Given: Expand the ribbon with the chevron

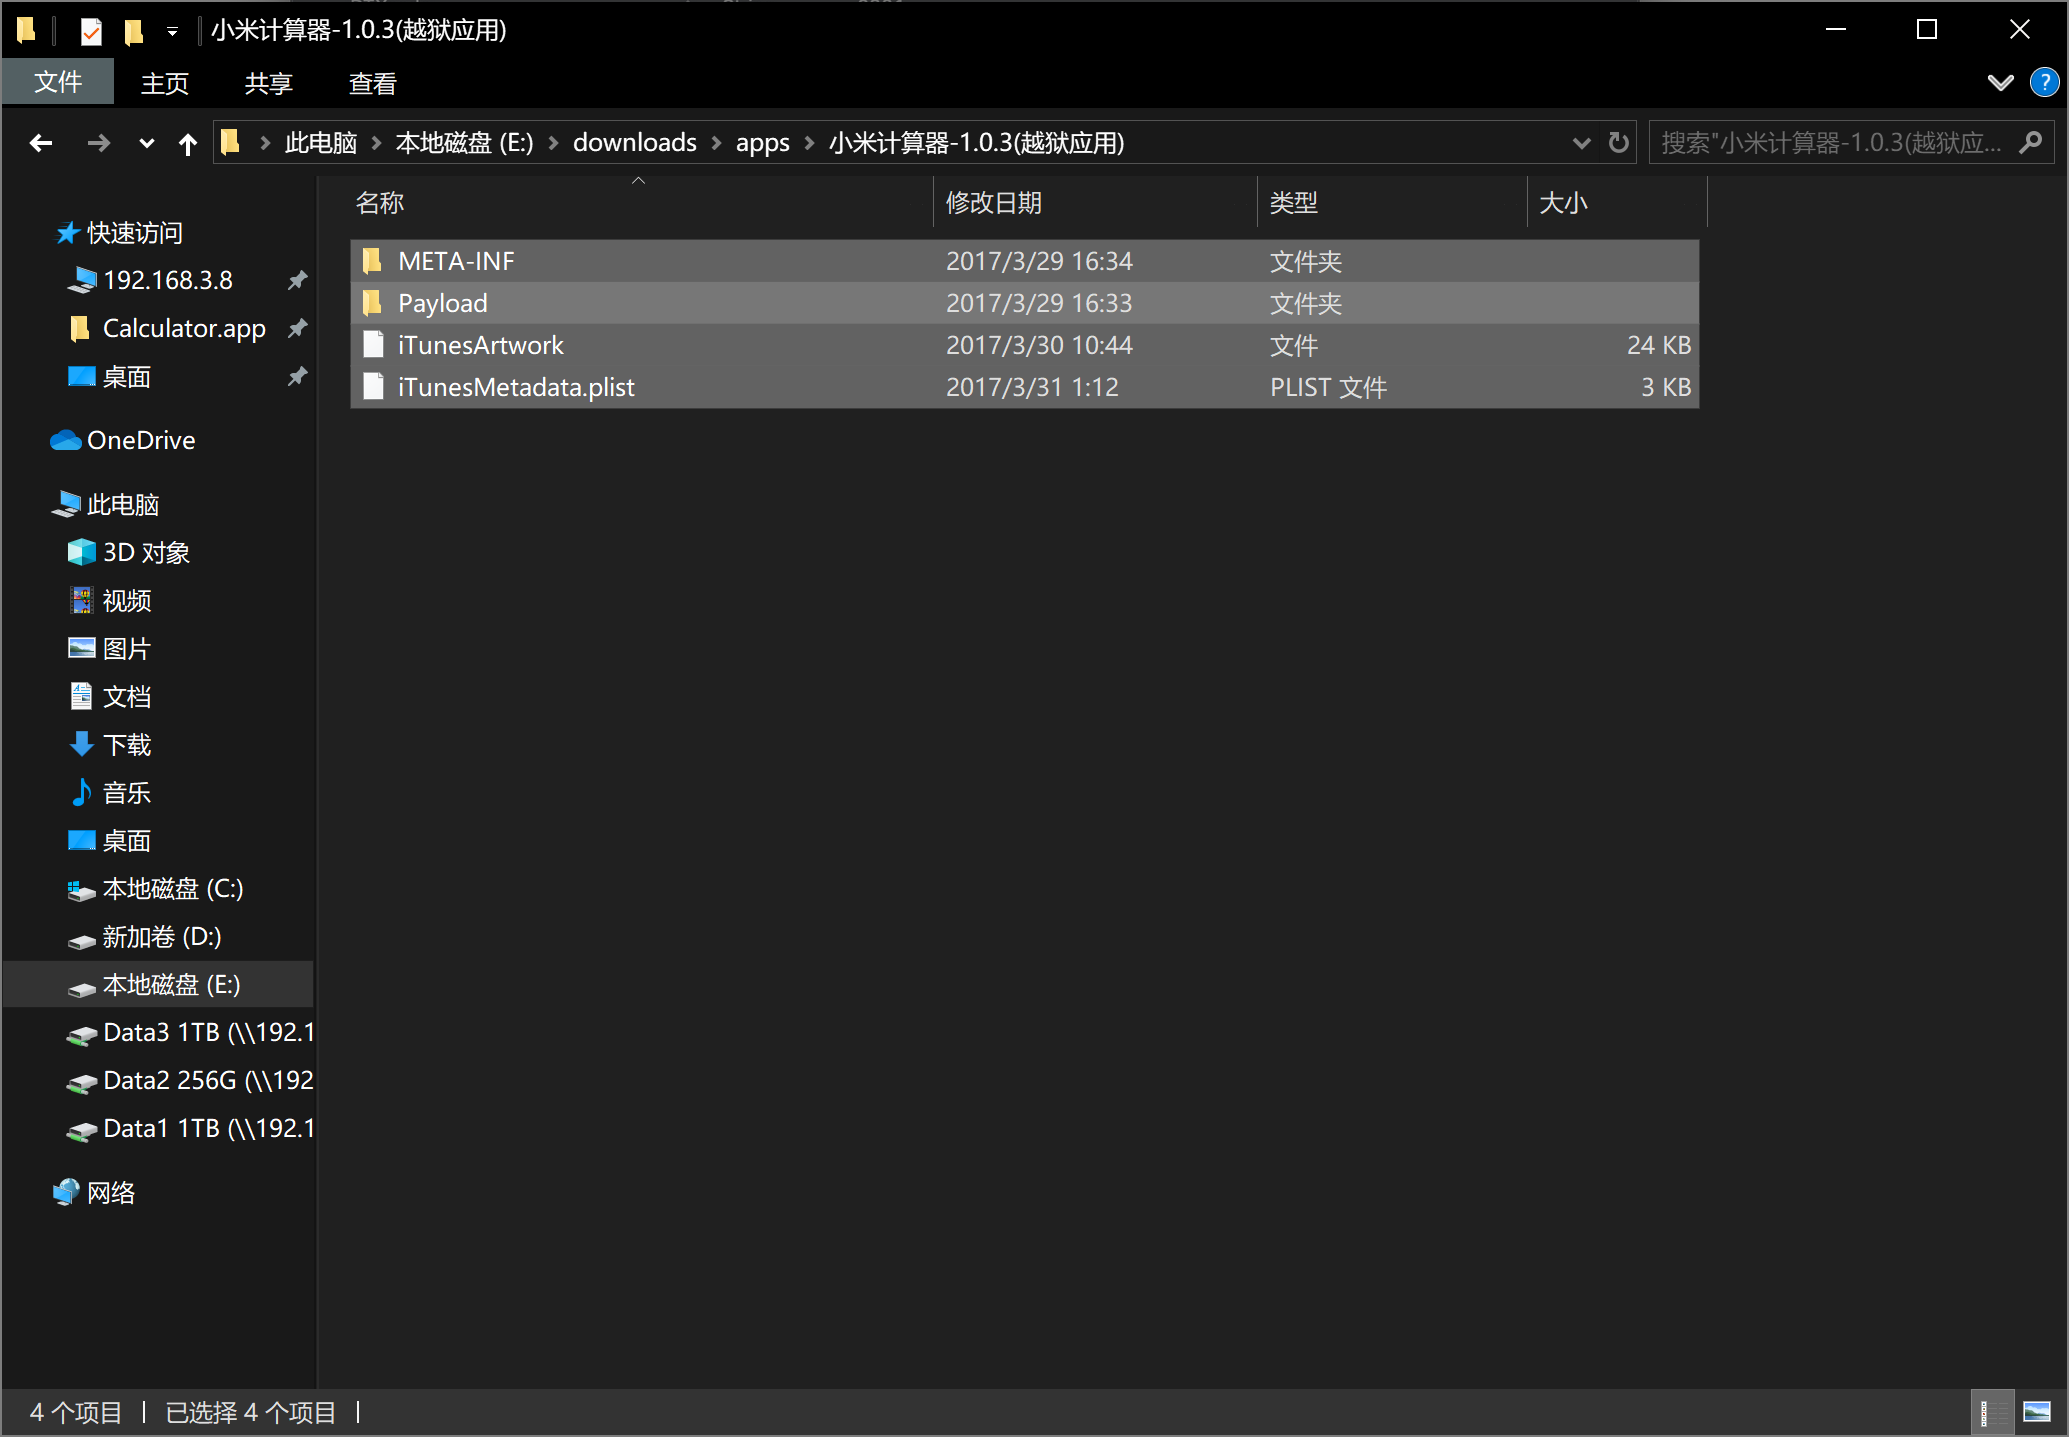Looking at the screenshot, I should 2000,82.
